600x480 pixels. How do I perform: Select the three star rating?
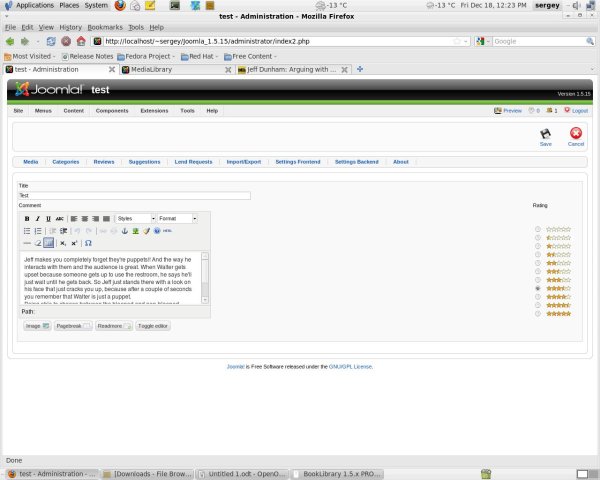(538, 280)
